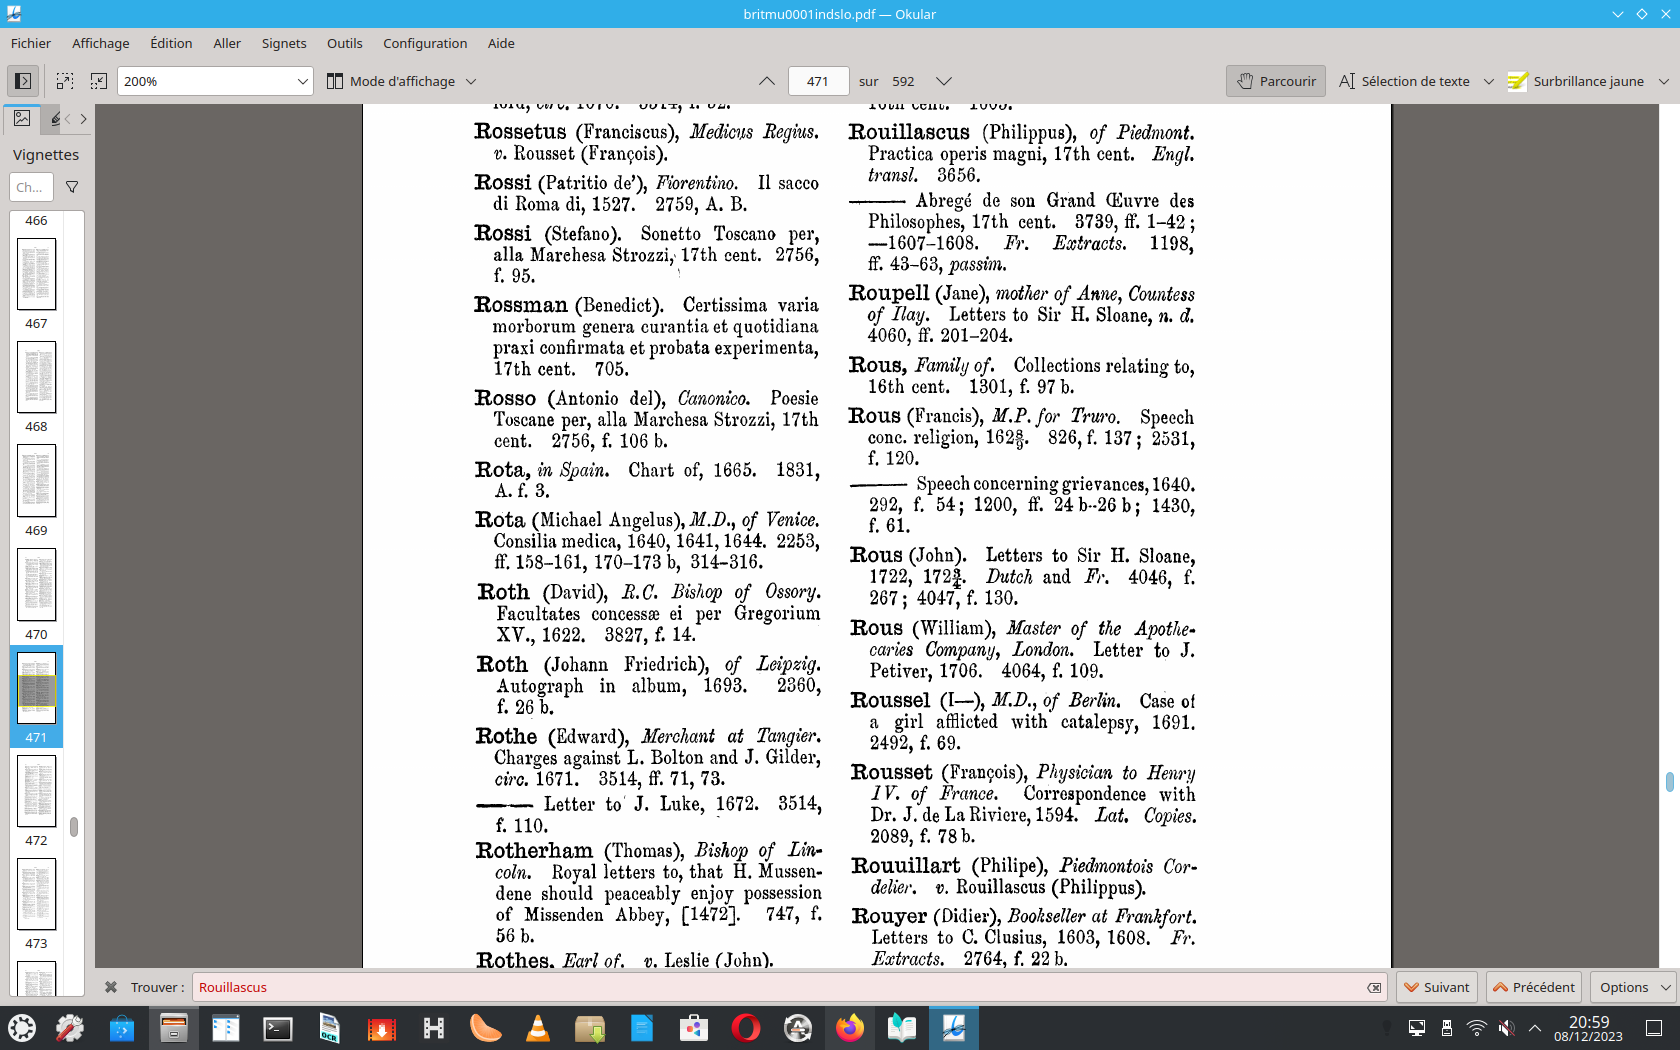Launch Firefox browser

850,1028
